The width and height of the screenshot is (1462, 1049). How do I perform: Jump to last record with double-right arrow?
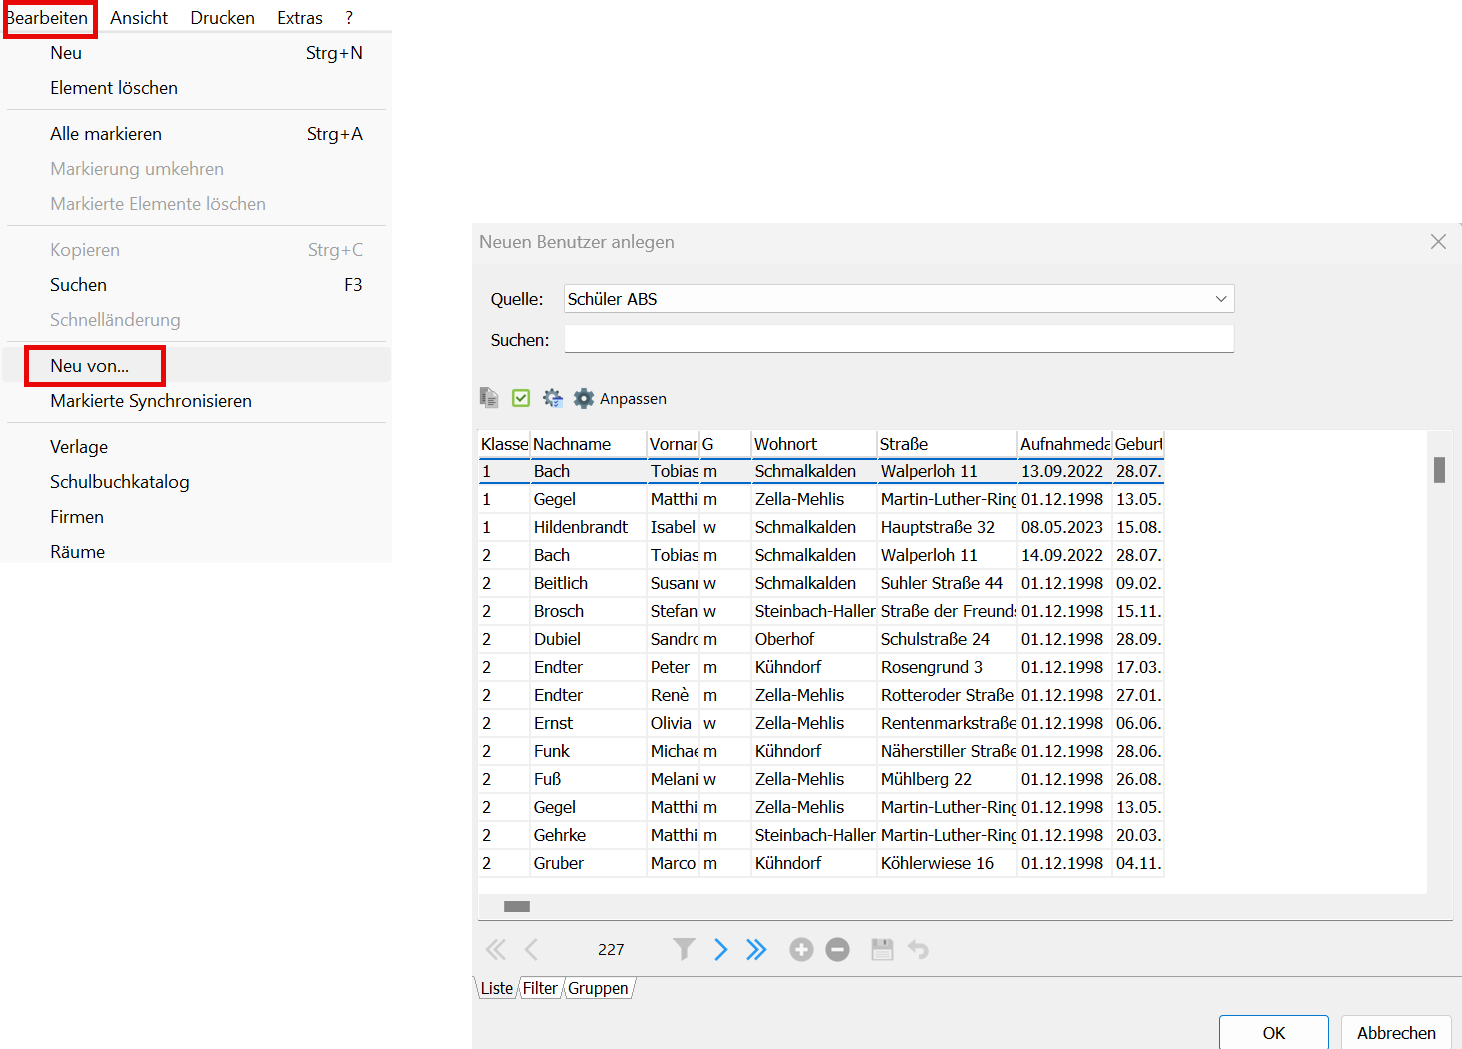click(x=756, y=949)
